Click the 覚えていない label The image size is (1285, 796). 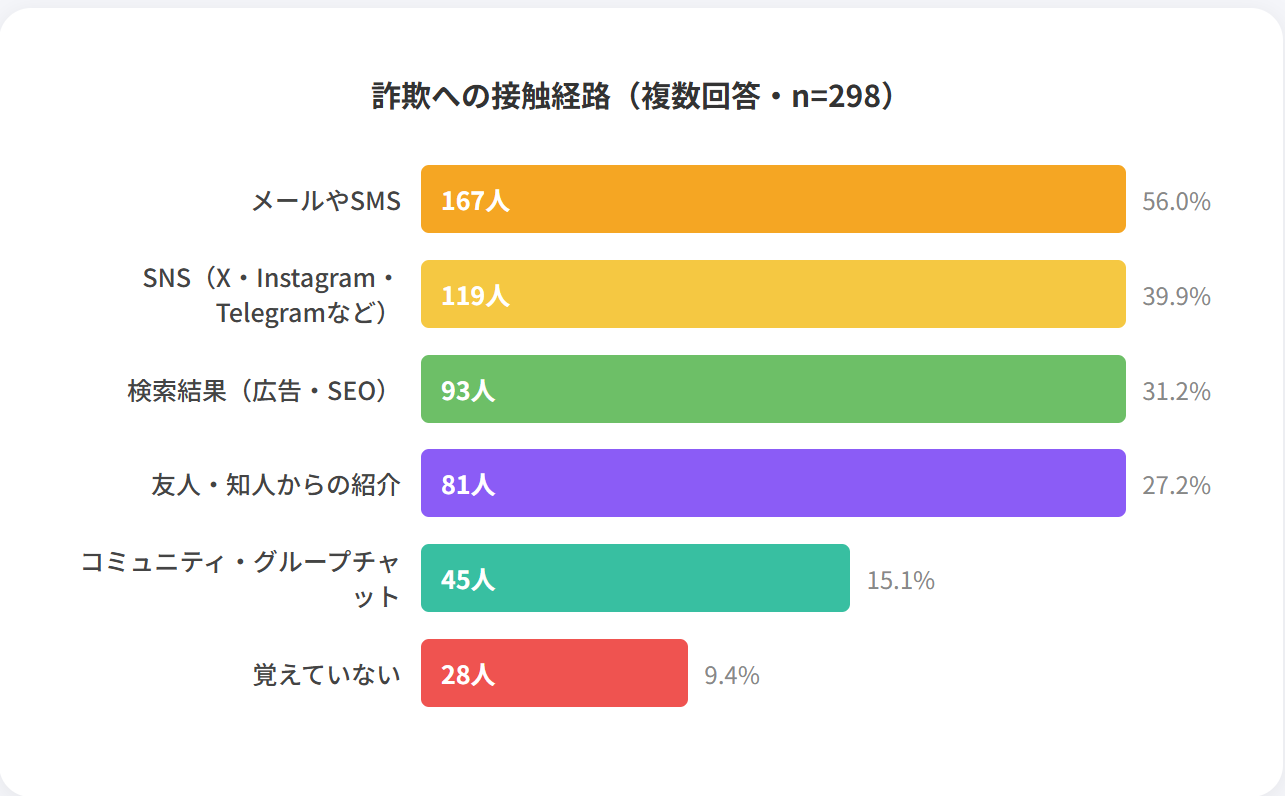click(x=326, y=675)
